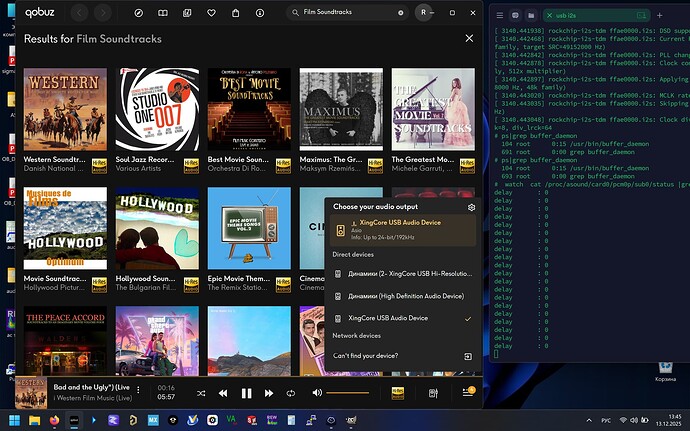Click the now playing Western album thumbnail
The image size is (690, 431).
(31, 393)
